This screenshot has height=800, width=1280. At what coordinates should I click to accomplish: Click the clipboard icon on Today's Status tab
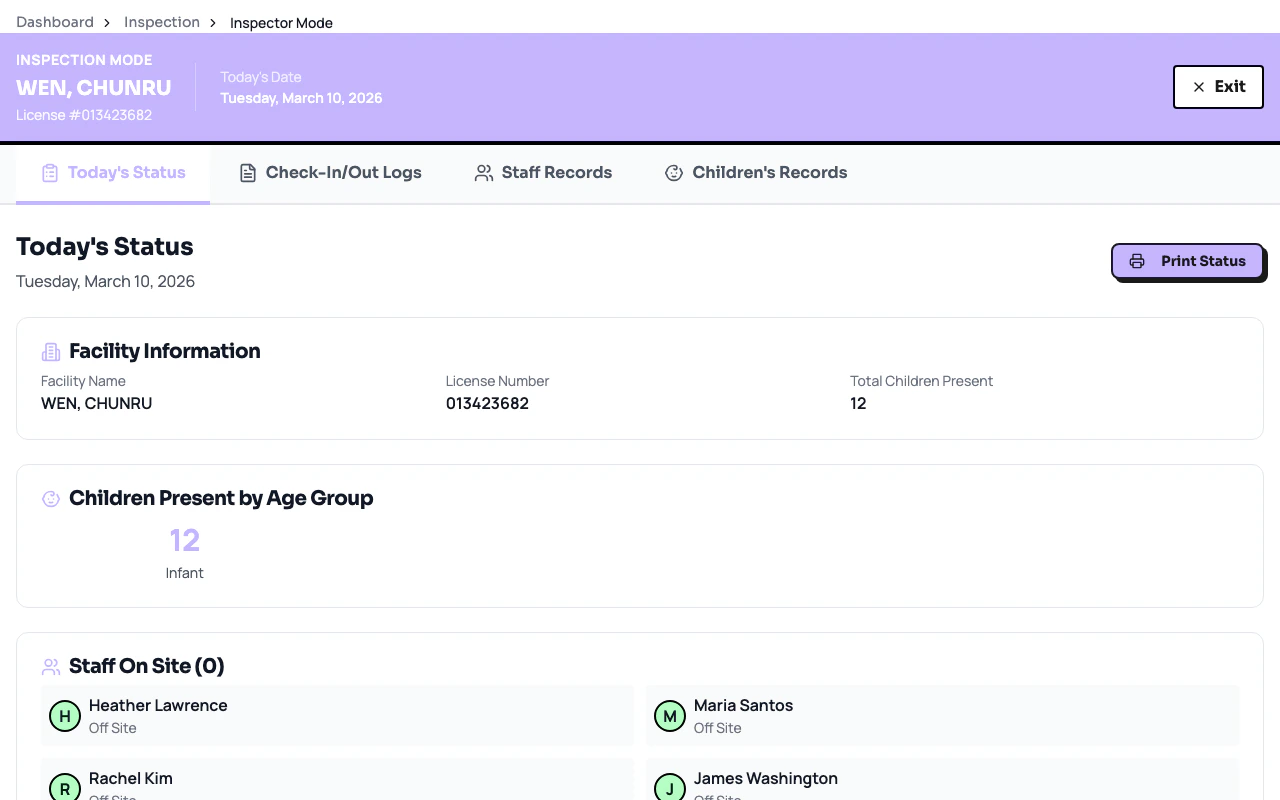coord(49,172)
